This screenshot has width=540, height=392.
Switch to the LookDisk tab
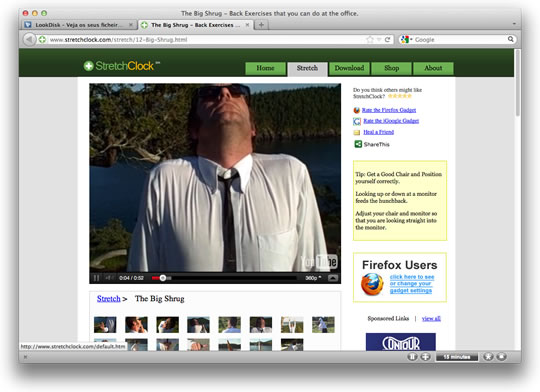click(x=80, y=25)
